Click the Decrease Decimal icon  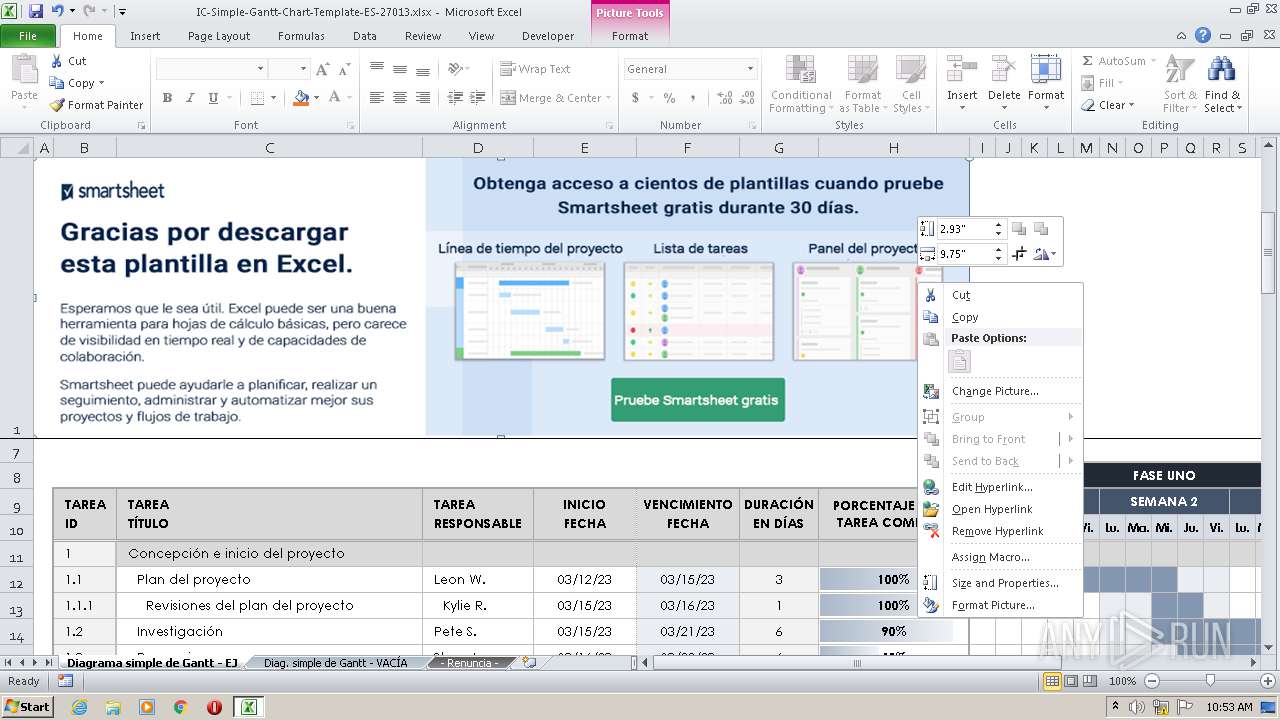click(745, 98)
